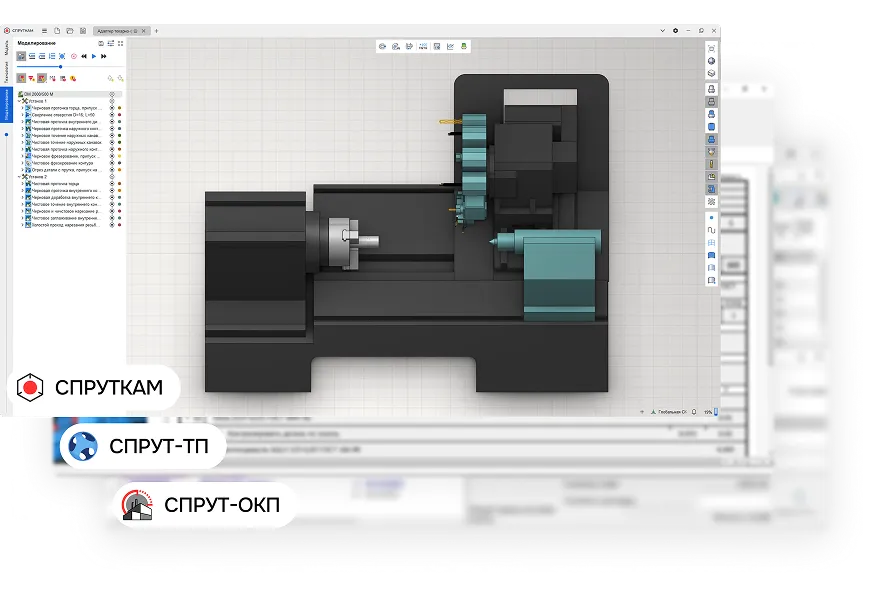
Task: Click the panel grid-layout icon in header
Action: click(x=120, y=43)
